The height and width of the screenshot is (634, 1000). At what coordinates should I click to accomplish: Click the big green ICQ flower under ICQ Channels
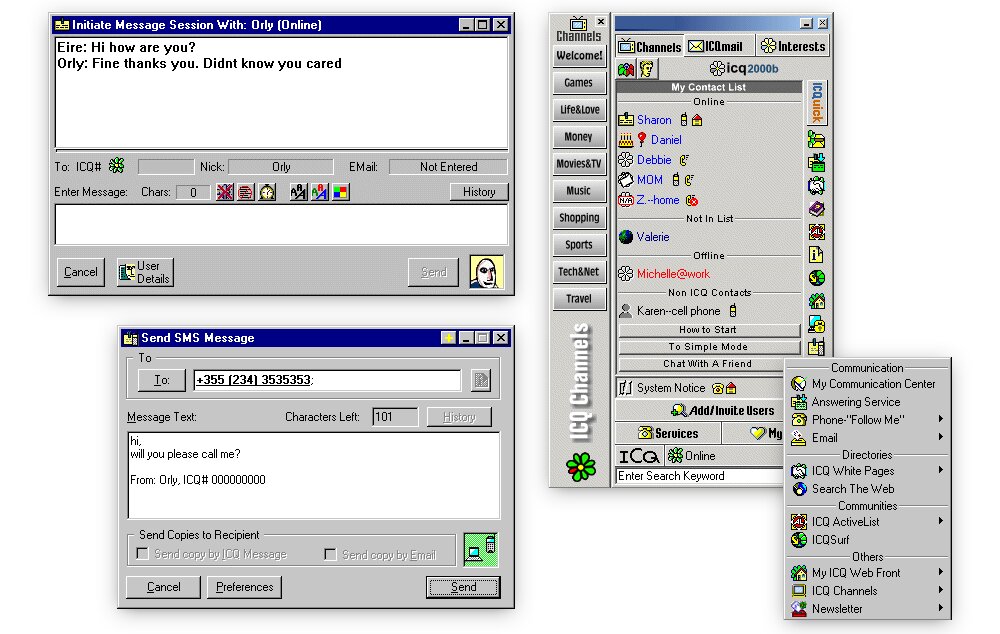pyautogui.click(x=580, y=467)
